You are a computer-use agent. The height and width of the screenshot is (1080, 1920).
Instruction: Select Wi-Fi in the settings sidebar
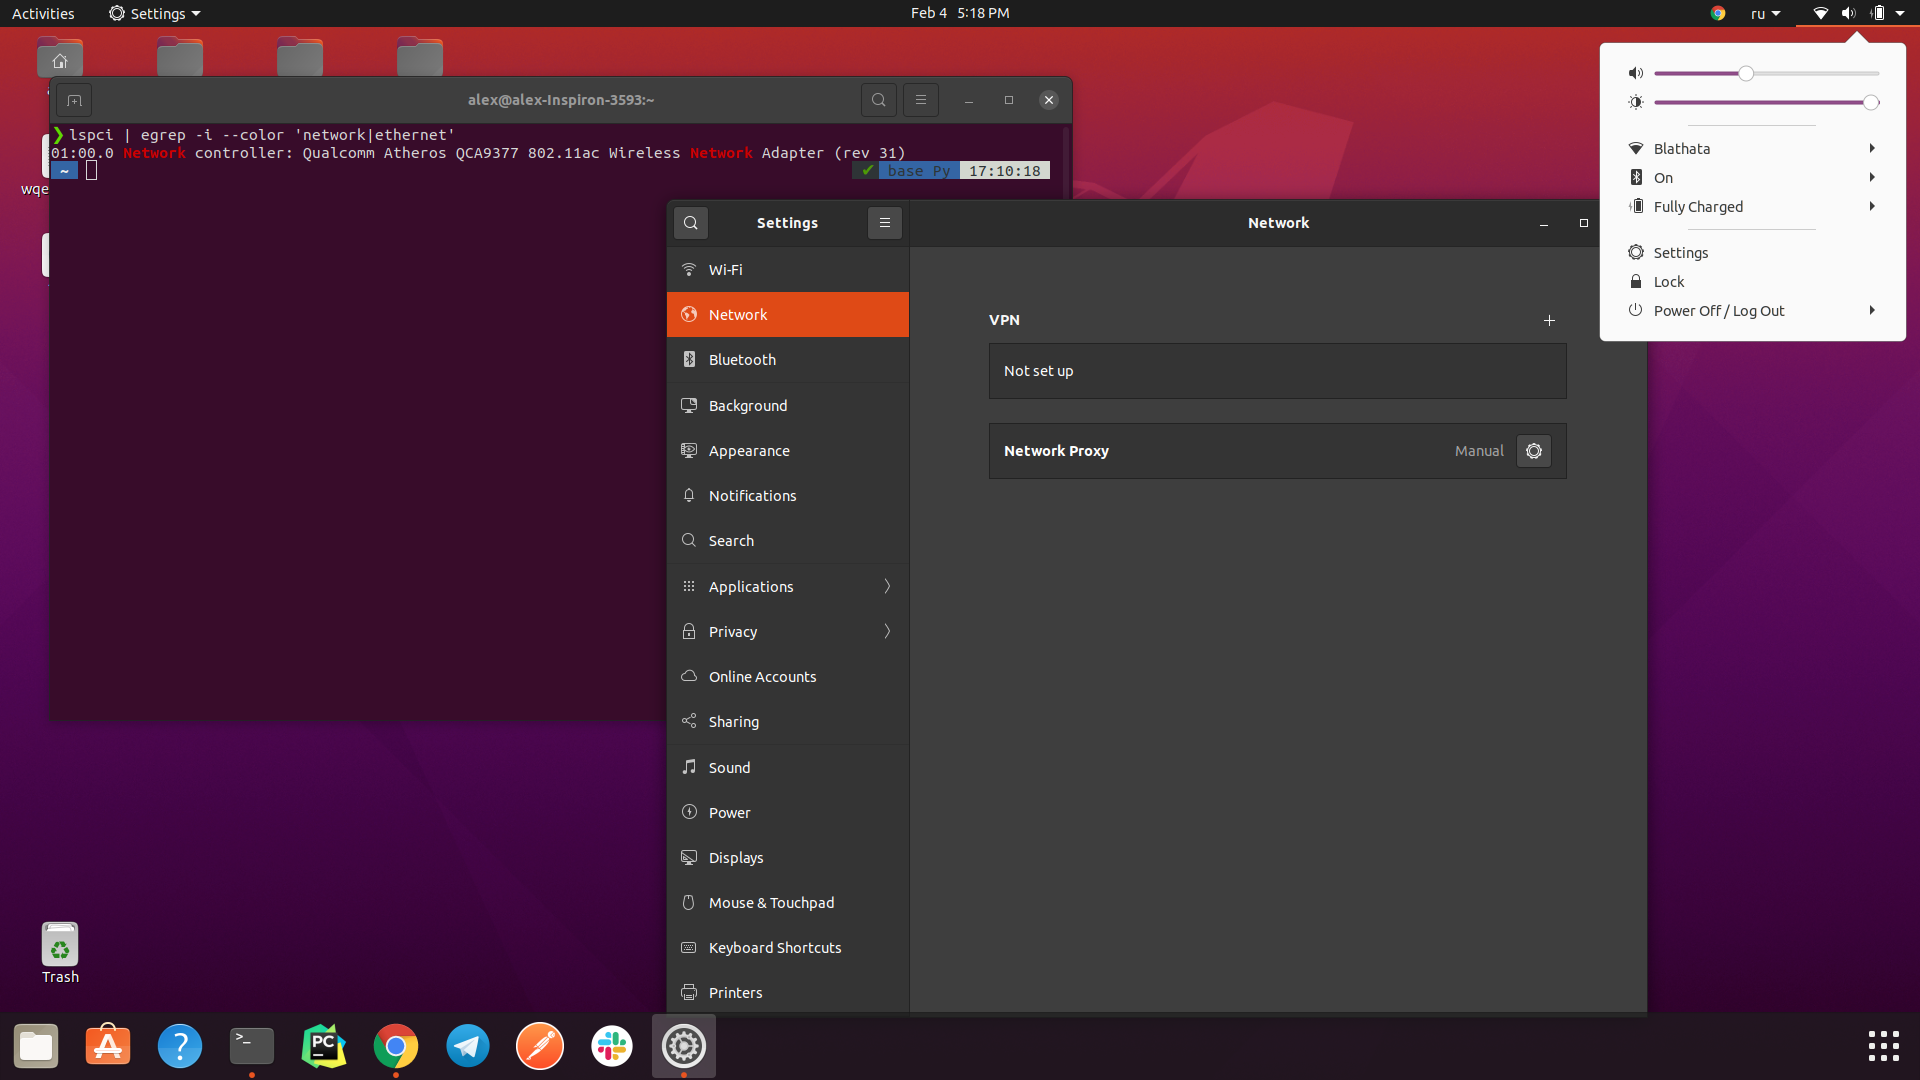pos(788,269)
